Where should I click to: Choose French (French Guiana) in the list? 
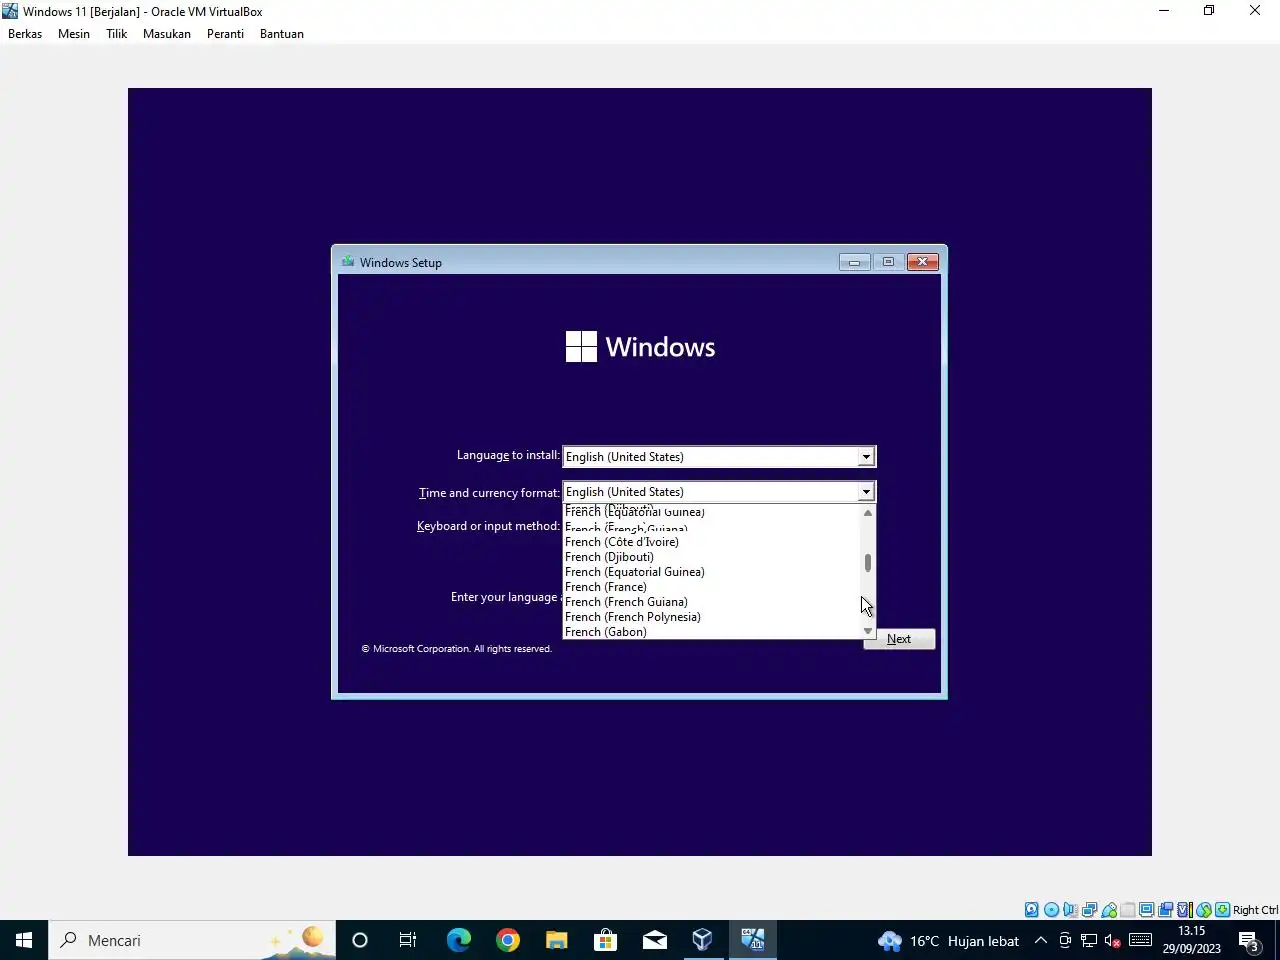(626, 602)
